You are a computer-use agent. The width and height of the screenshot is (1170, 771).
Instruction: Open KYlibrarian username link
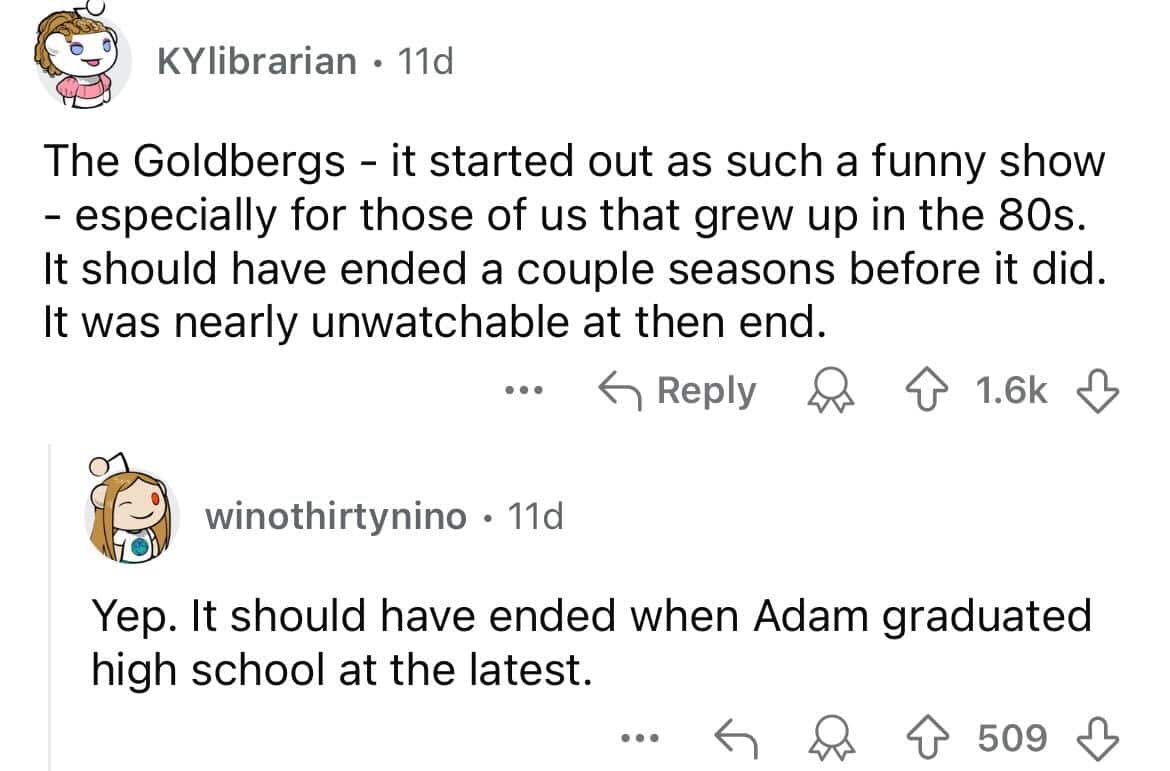[x=257, y=62]
